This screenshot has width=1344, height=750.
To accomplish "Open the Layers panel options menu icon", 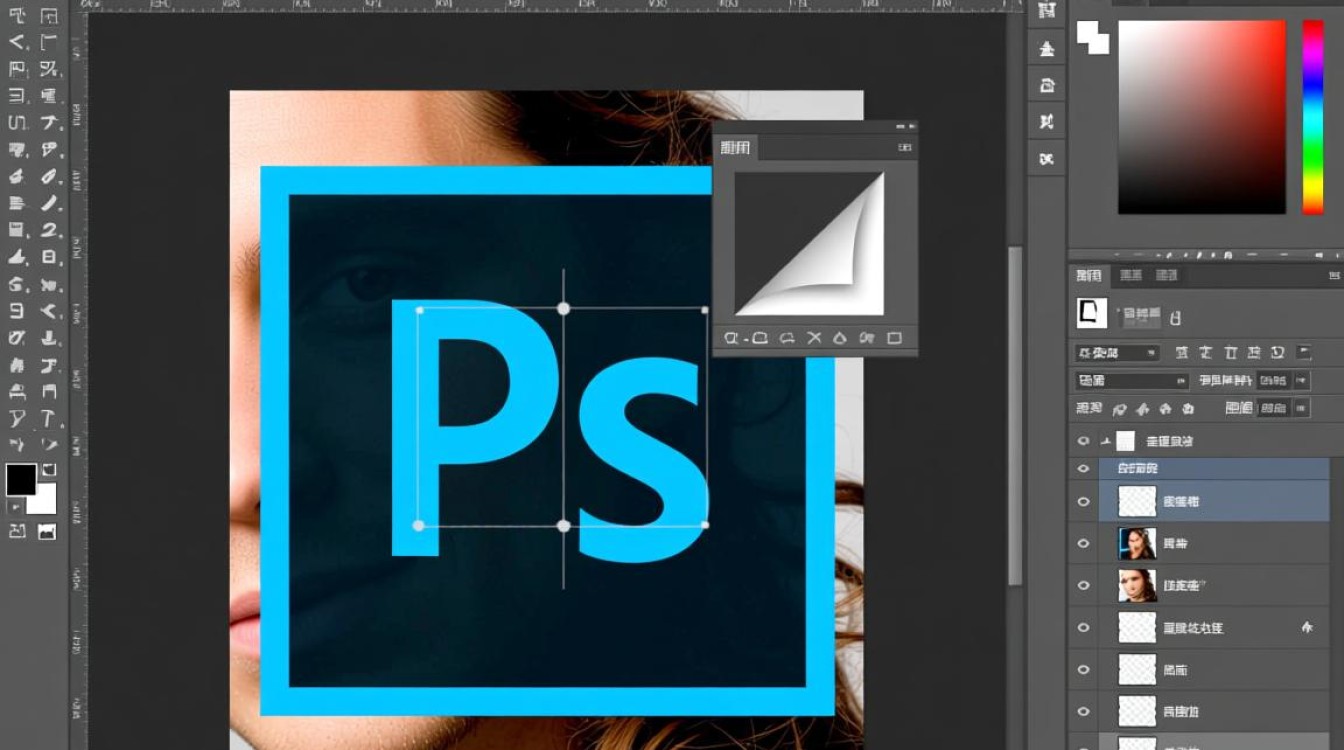I will pos(1335,276).
